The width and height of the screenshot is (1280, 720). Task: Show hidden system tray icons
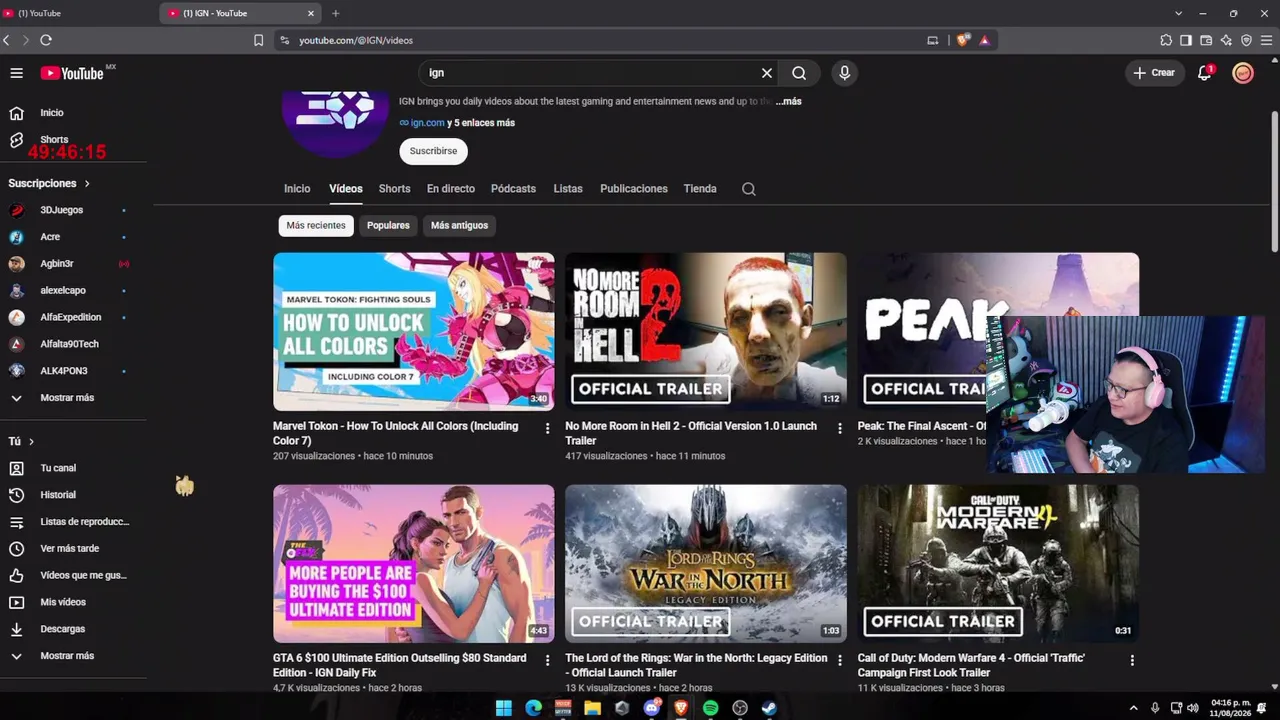pos(1133,708)
